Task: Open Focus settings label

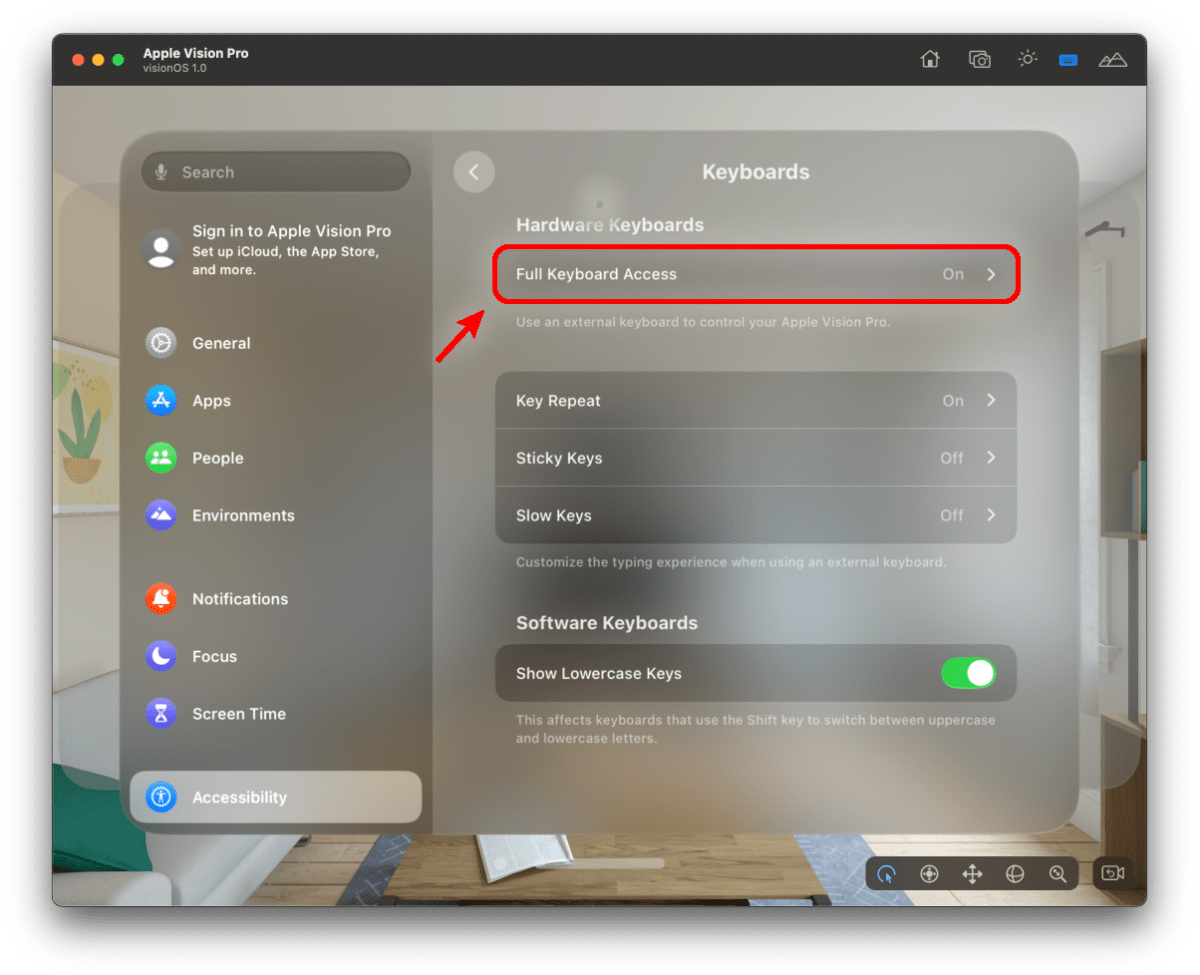Action: 215,657
